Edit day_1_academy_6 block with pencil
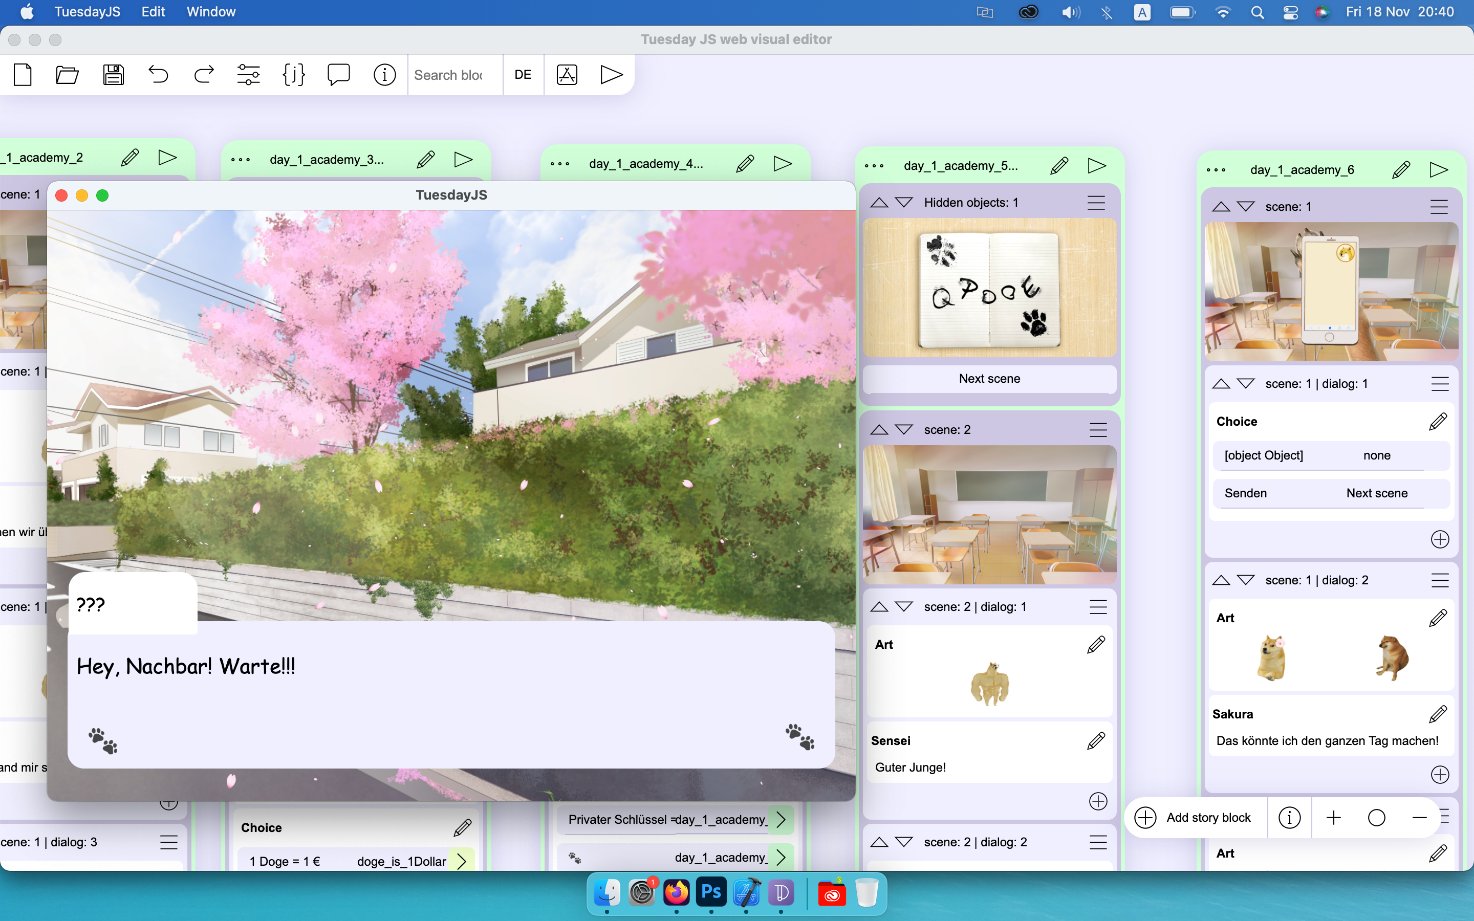1474x921 pixels. click(1402, 170)
